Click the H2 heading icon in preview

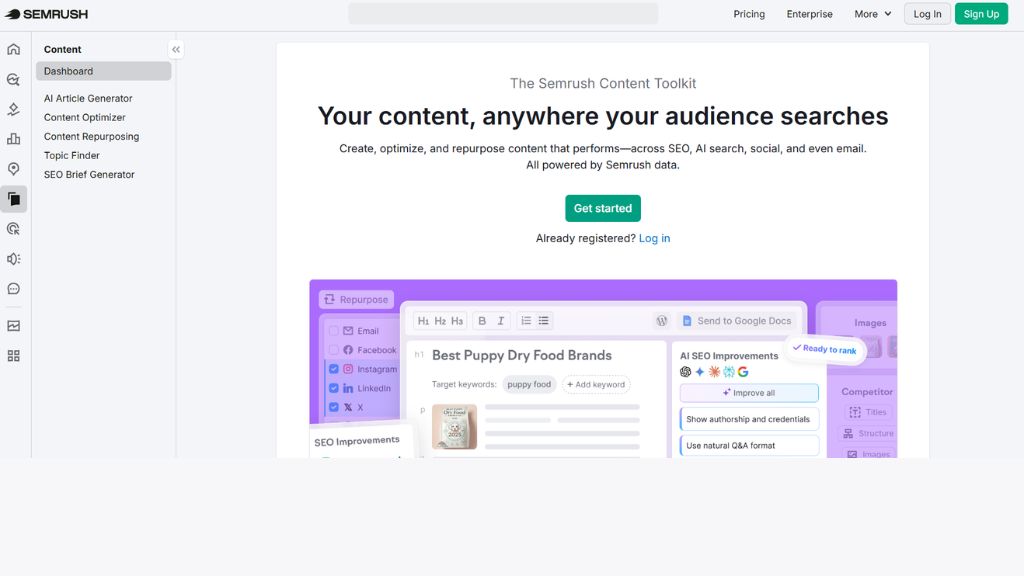coord(440,321)
